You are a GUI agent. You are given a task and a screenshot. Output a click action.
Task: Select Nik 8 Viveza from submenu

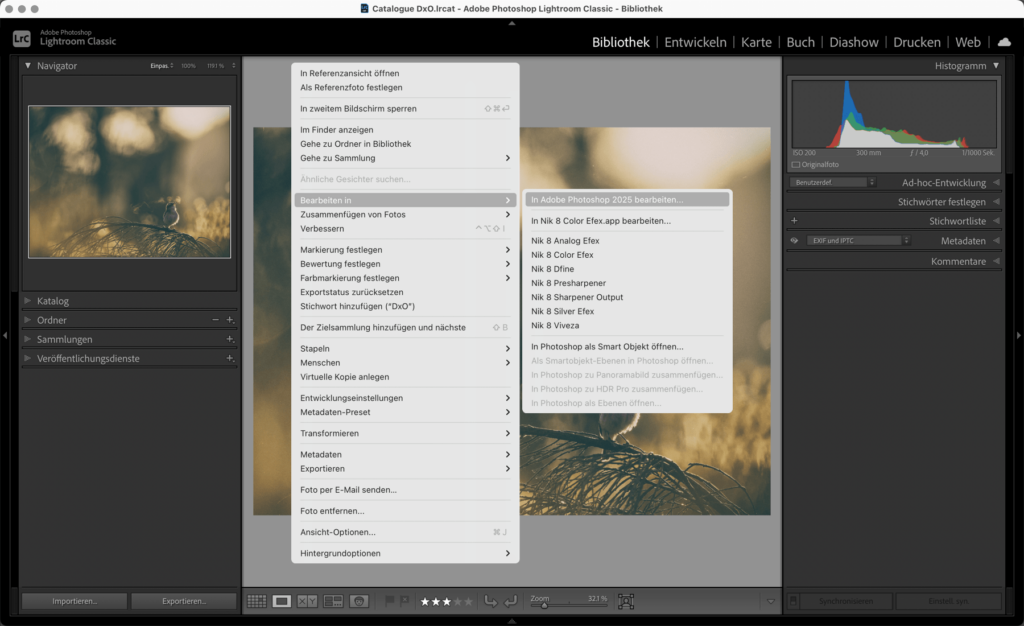555,325
